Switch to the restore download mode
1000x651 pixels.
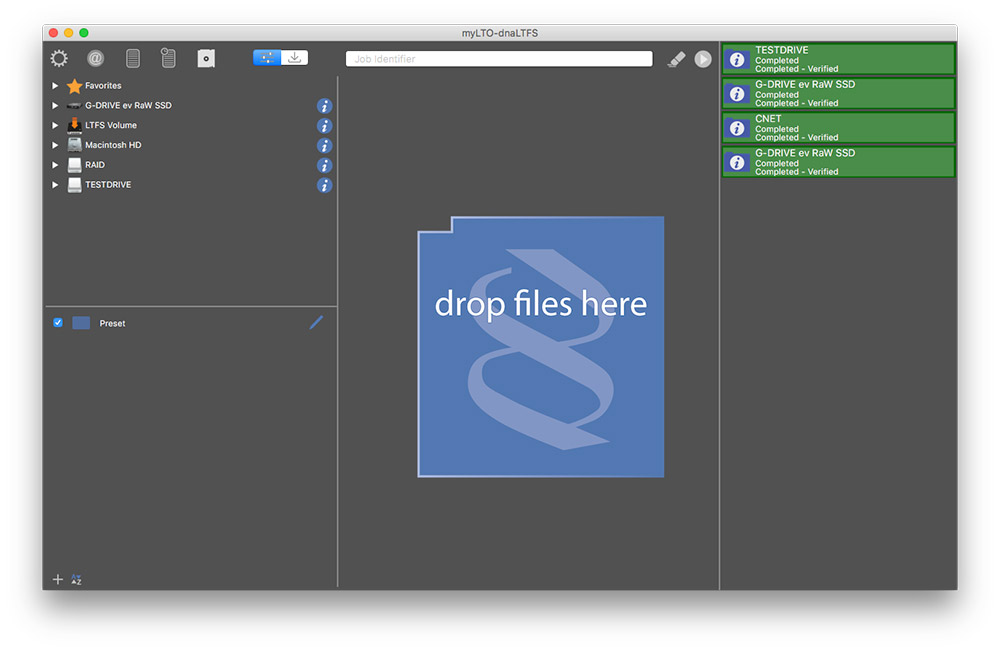coord(295,58)
